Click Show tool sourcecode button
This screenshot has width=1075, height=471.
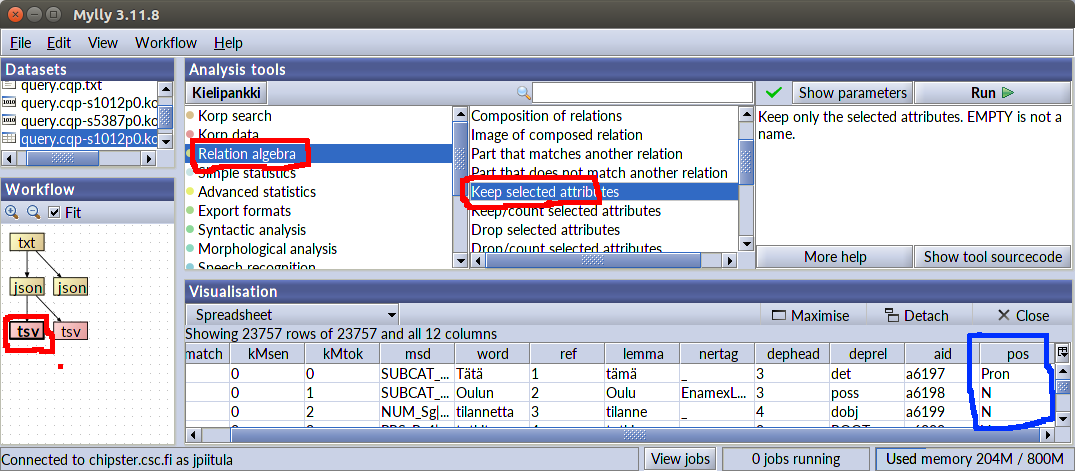tap(992, 257)
